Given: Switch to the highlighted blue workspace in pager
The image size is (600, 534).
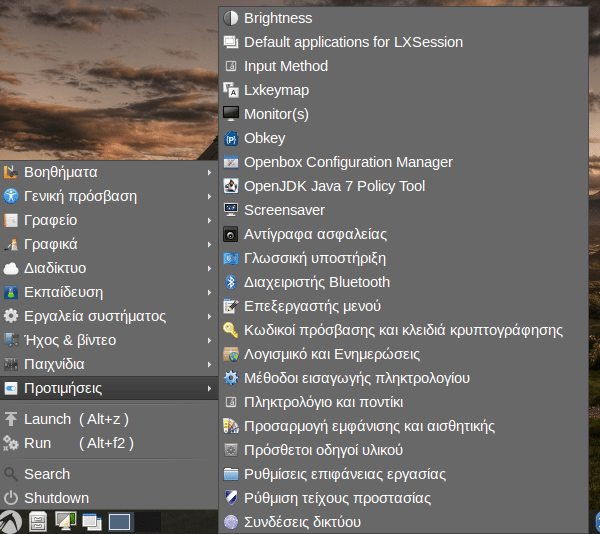Looking at the screenshot, I should click(120, 522).
